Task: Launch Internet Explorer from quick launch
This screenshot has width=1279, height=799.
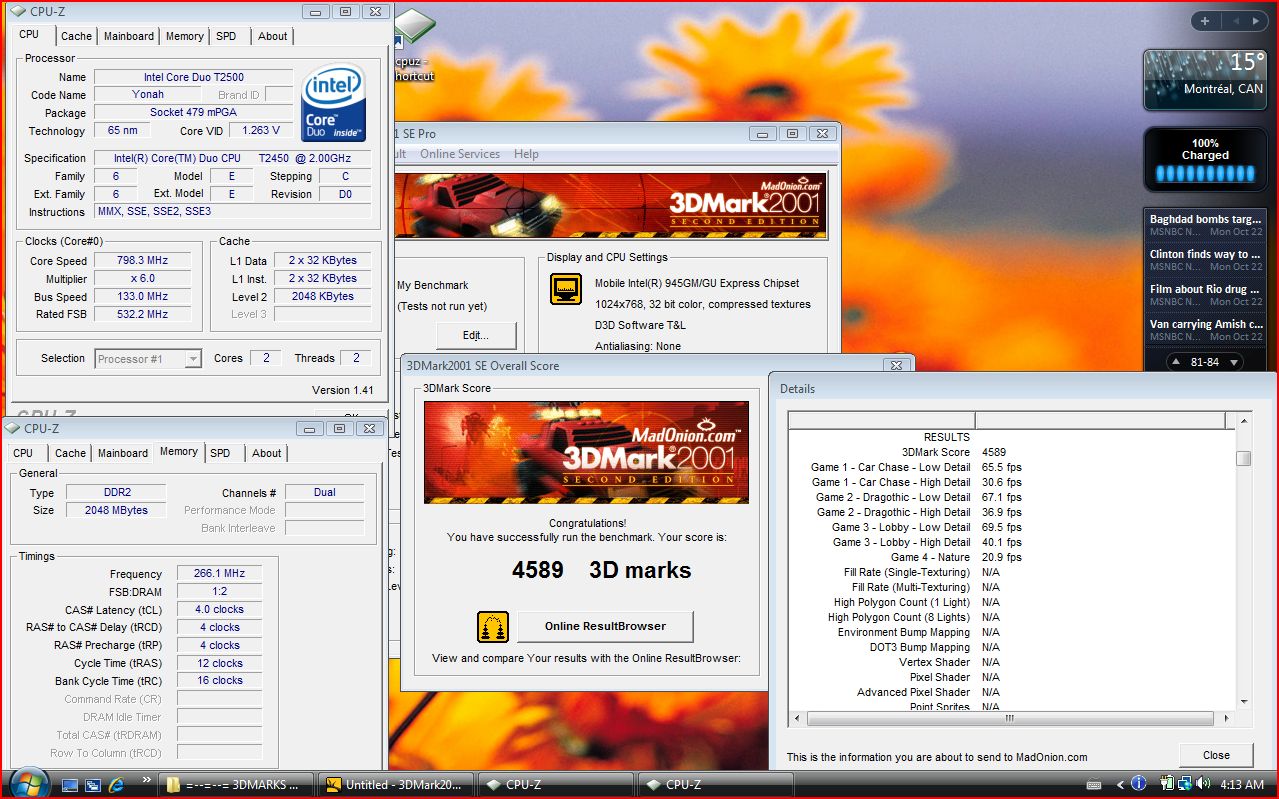Action: [115, 785]
